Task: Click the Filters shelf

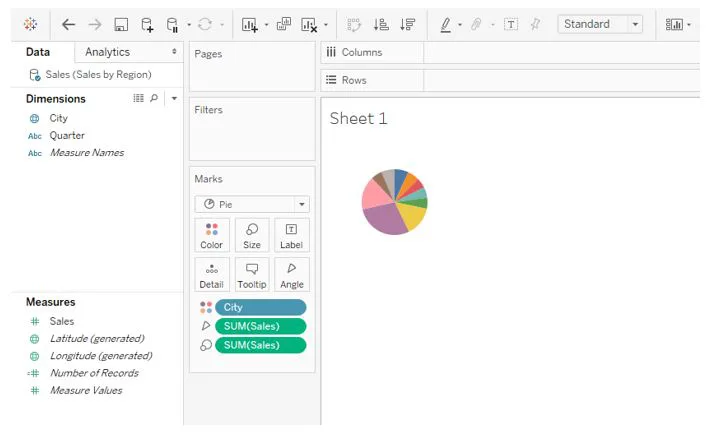Action: point(252,129)
